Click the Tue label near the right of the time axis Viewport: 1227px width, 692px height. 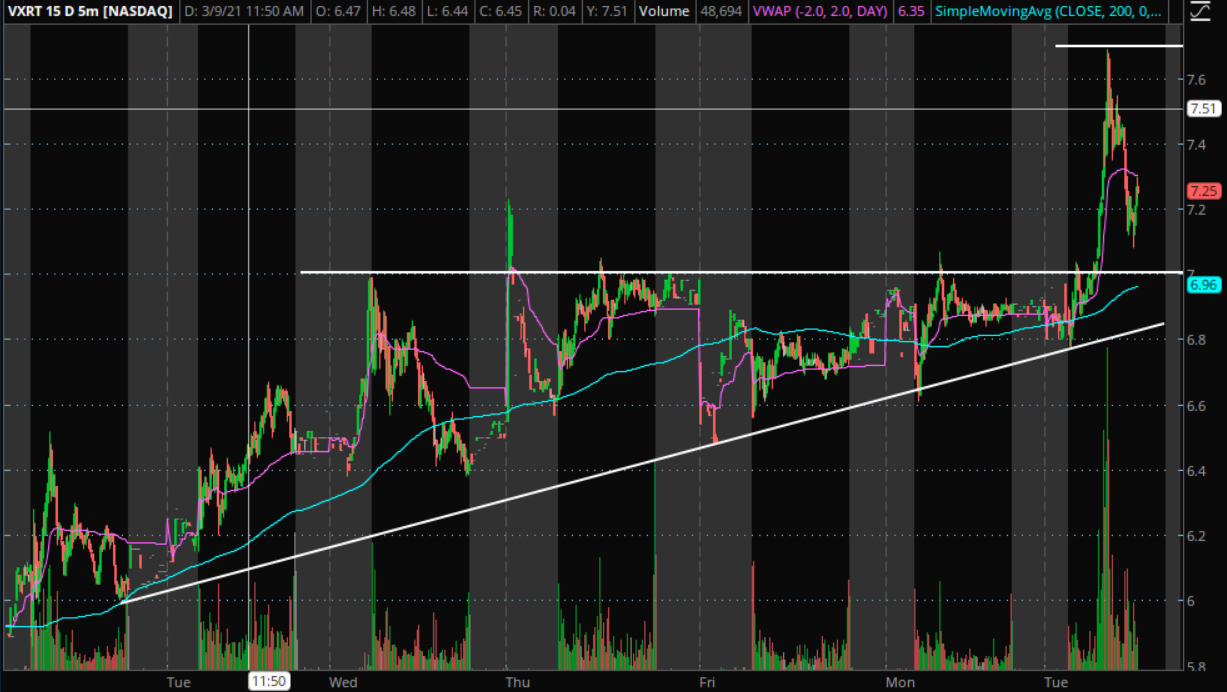click(x=1058, y=682)
